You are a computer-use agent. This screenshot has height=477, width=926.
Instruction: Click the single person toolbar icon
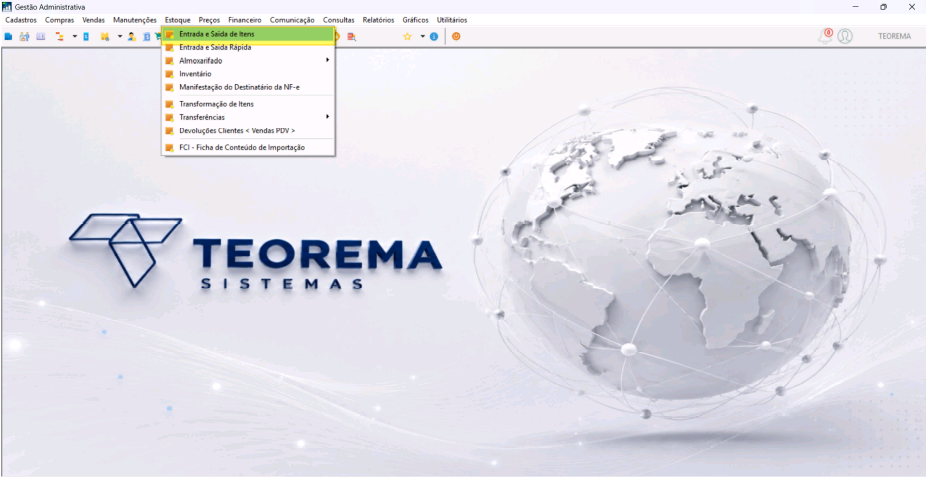[132, 37]
